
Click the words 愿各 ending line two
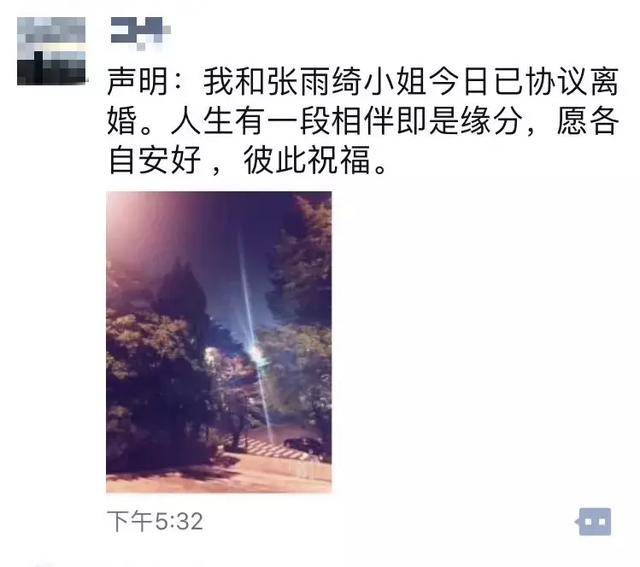[x=588, y=121]
